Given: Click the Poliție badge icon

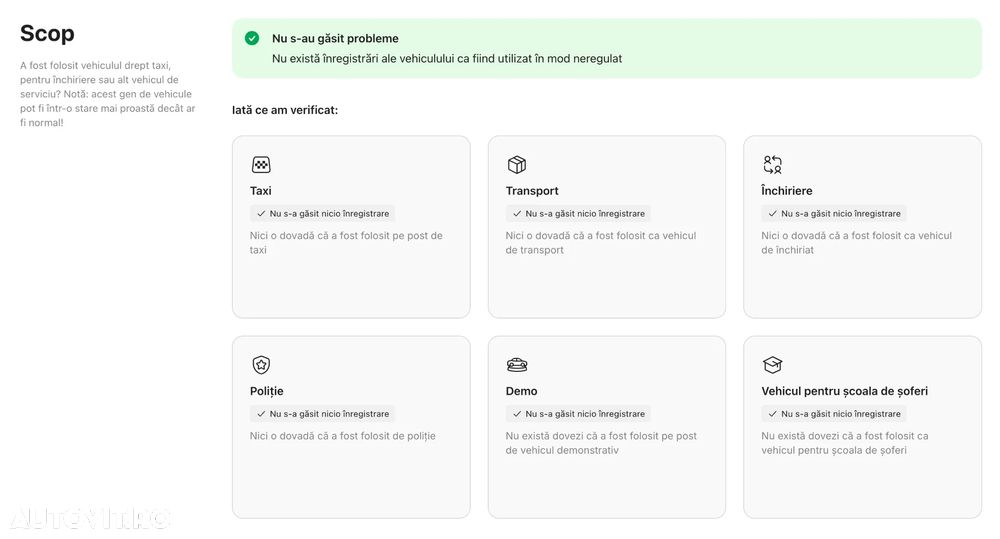Looking at the screenshot, I should point(261,365).
